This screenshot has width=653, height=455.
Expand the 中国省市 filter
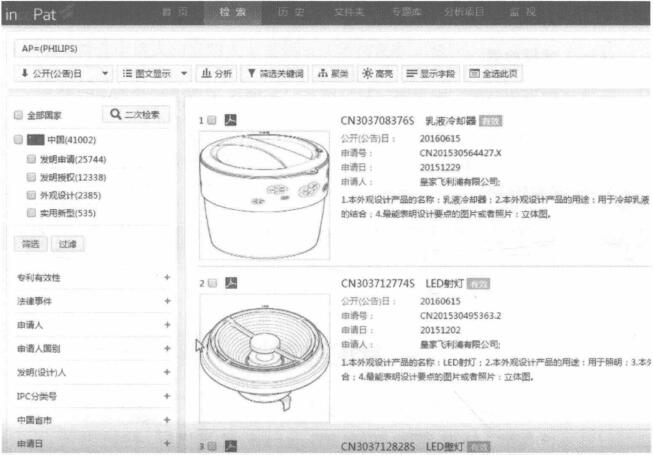(x=167, y=420)
